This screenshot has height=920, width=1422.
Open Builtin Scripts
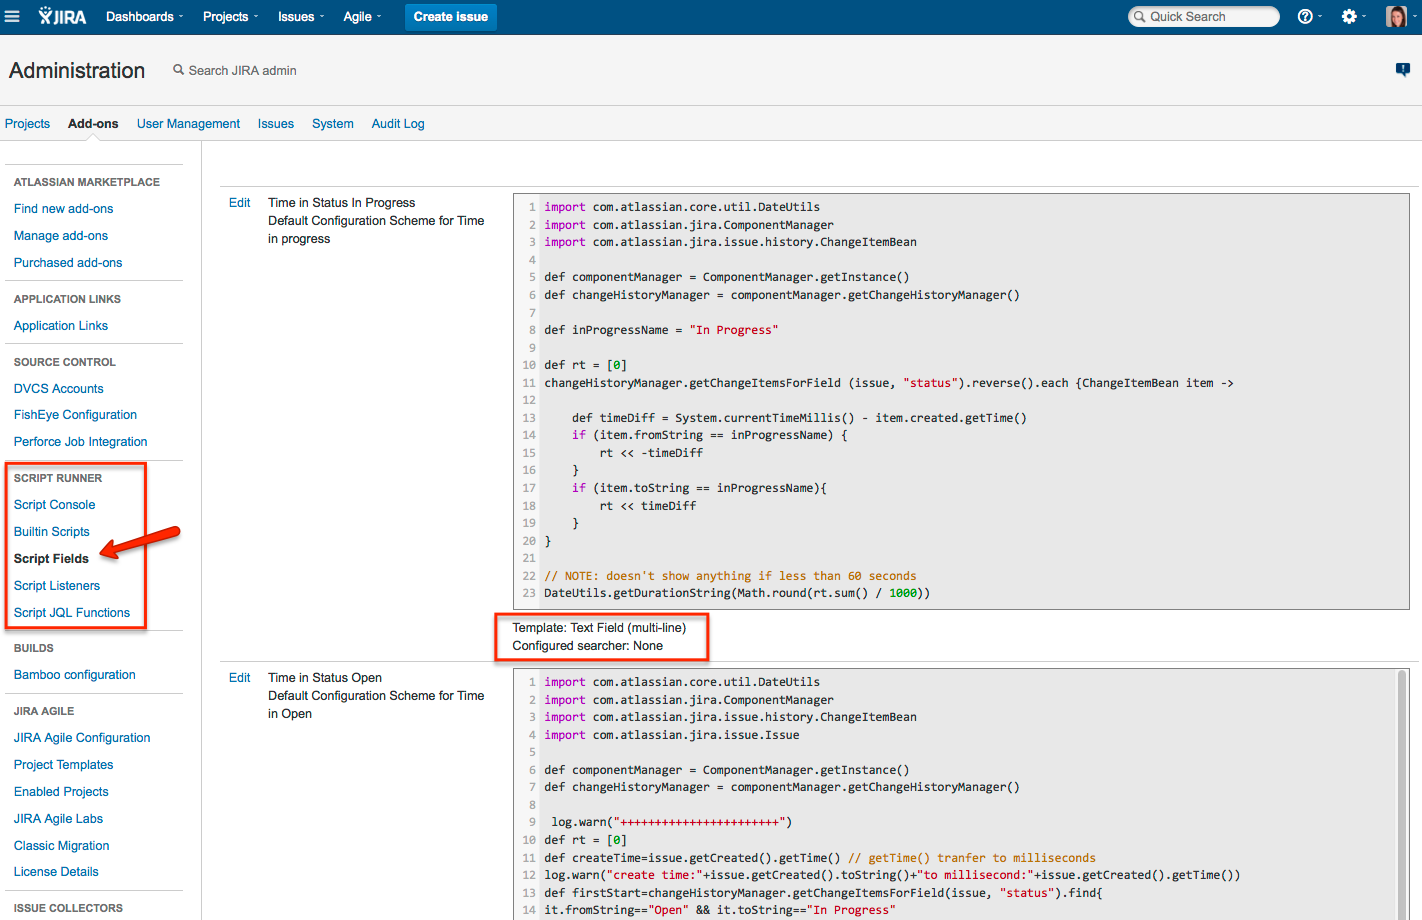52,531
